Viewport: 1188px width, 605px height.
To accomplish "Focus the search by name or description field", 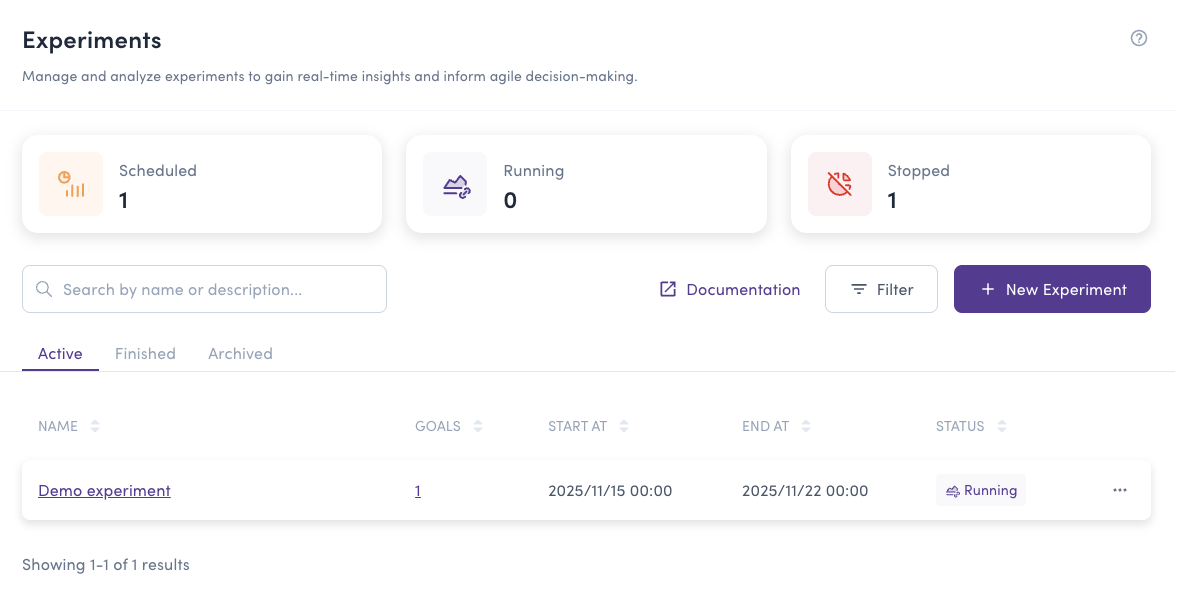I will (x=215, y=289).
